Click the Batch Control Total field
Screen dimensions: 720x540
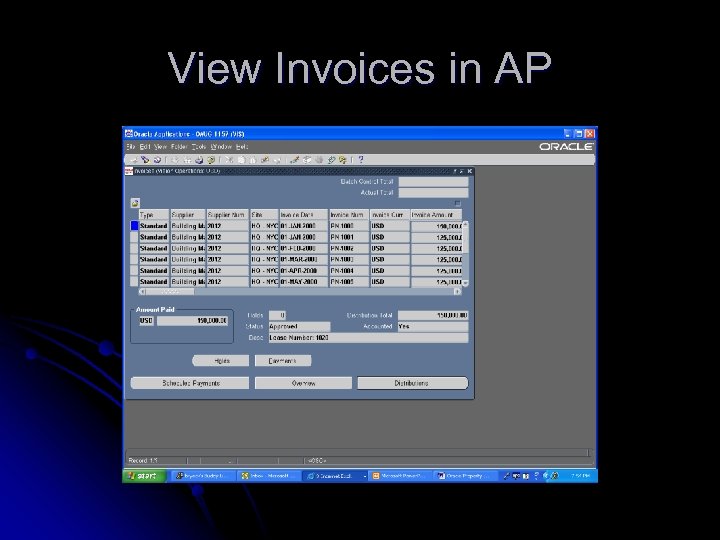[433, 182]
